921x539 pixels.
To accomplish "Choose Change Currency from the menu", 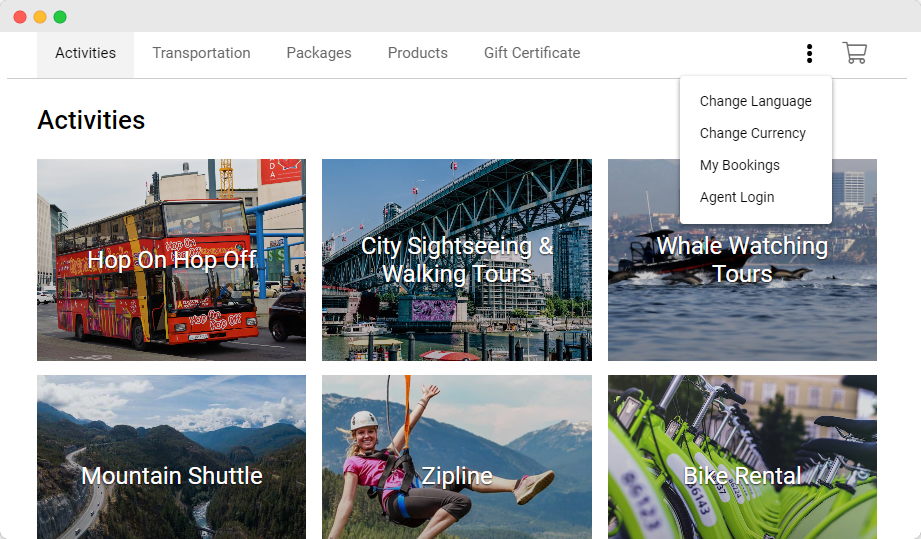I will (755, 133).
